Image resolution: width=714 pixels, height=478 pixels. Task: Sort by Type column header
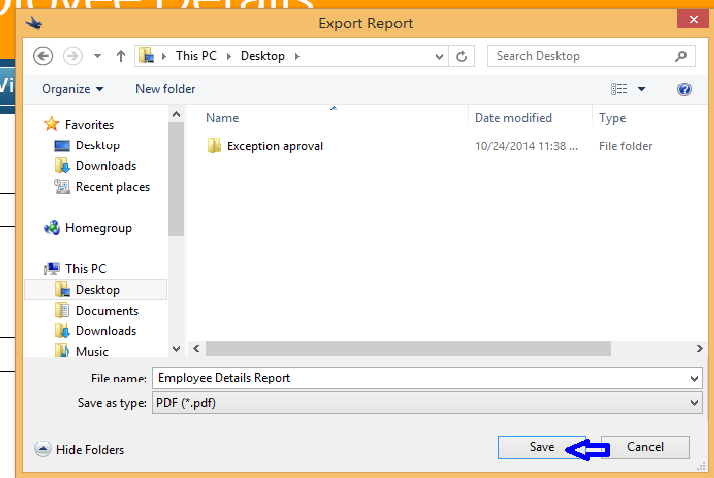coord(612,118)
